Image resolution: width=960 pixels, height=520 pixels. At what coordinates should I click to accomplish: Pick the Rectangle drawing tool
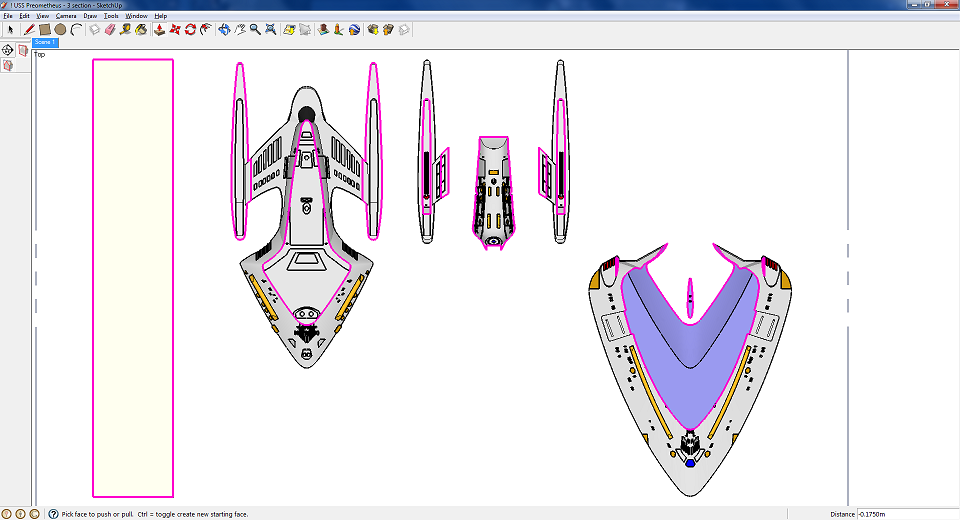tap(44, 29)
